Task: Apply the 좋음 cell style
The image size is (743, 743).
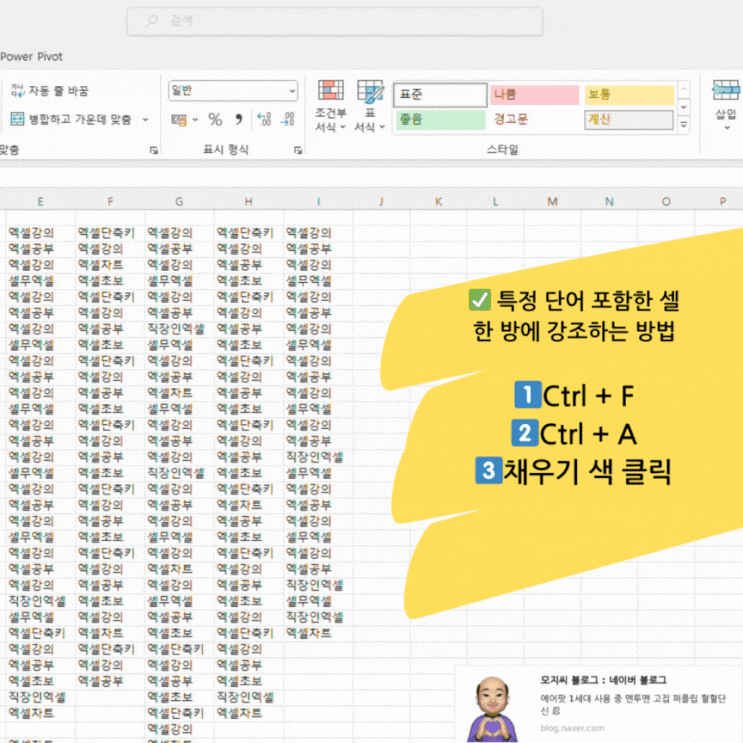Action: pos(440,119)
